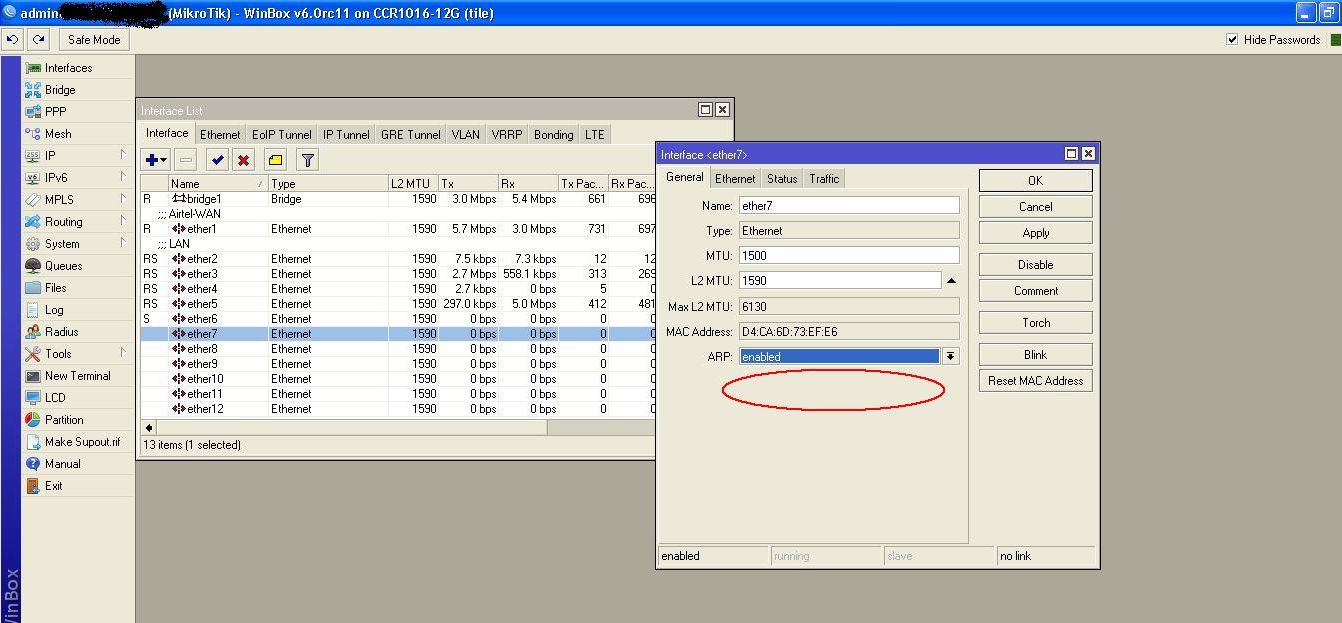The image size is (1342, 623).
Task: Click the blue checkmark Enable icon
Action: click(x=217, y=160)
